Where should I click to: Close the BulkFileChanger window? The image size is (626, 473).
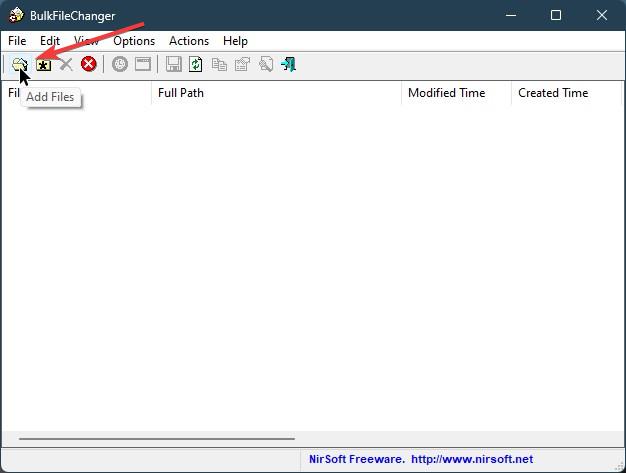click(602, 16)
